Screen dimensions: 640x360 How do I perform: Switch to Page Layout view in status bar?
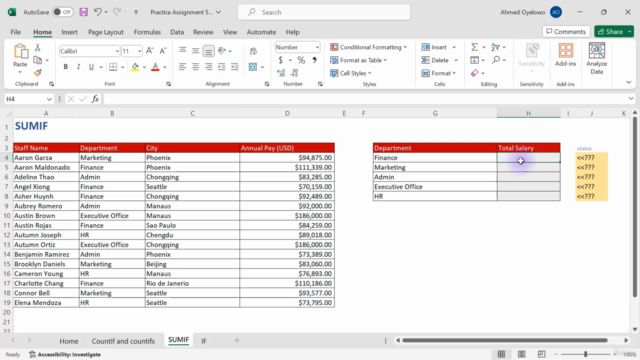(522, 354)
